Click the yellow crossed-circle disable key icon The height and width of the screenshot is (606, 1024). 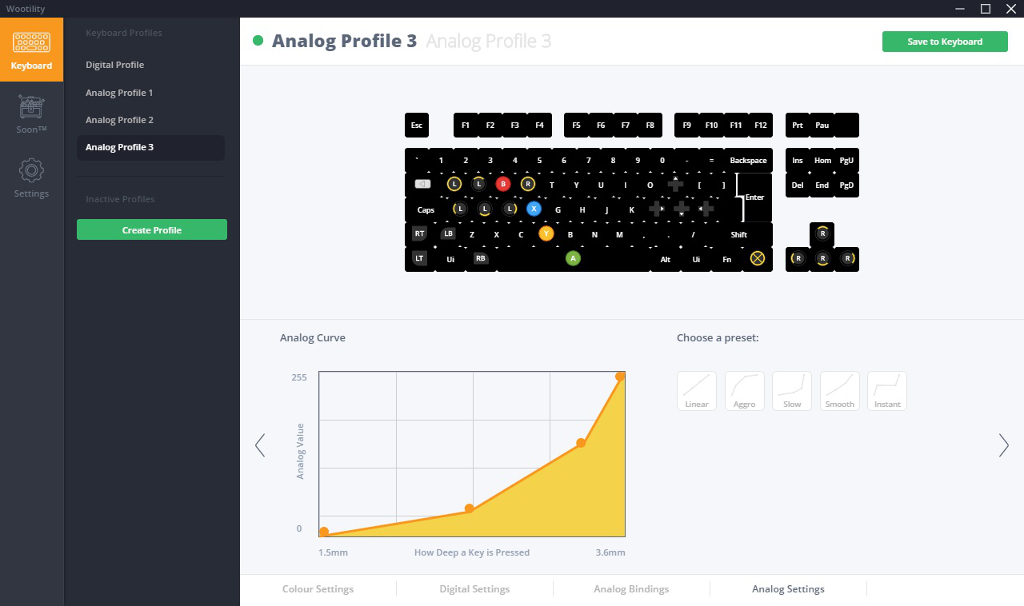click(757, 258)
